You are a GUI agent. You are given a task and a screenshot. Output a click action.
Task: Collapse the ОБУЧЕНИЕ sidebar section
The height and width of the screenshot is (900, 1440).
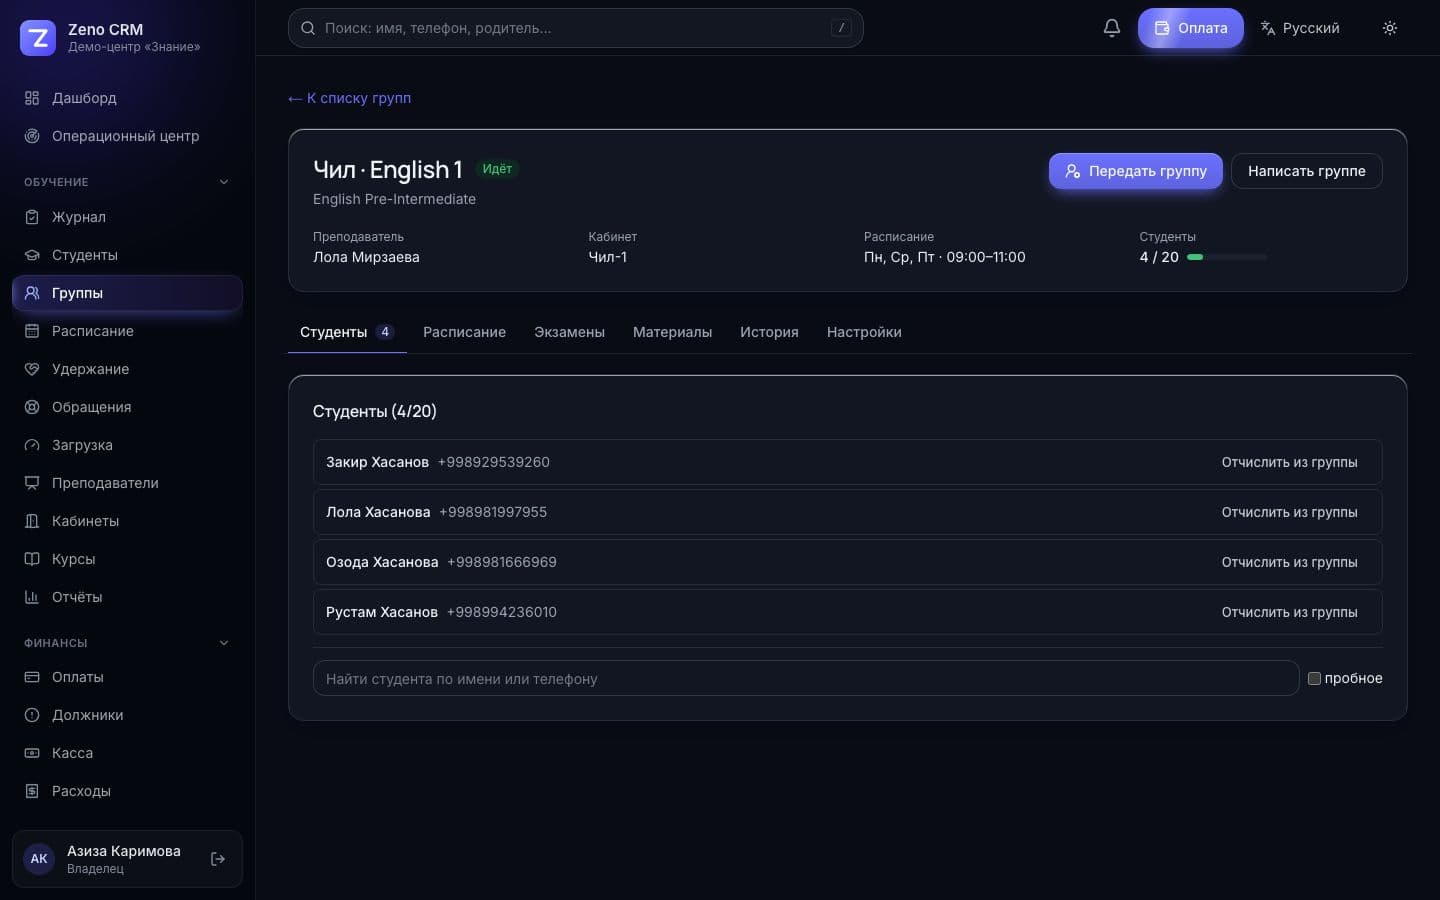[x=127, y=182]
